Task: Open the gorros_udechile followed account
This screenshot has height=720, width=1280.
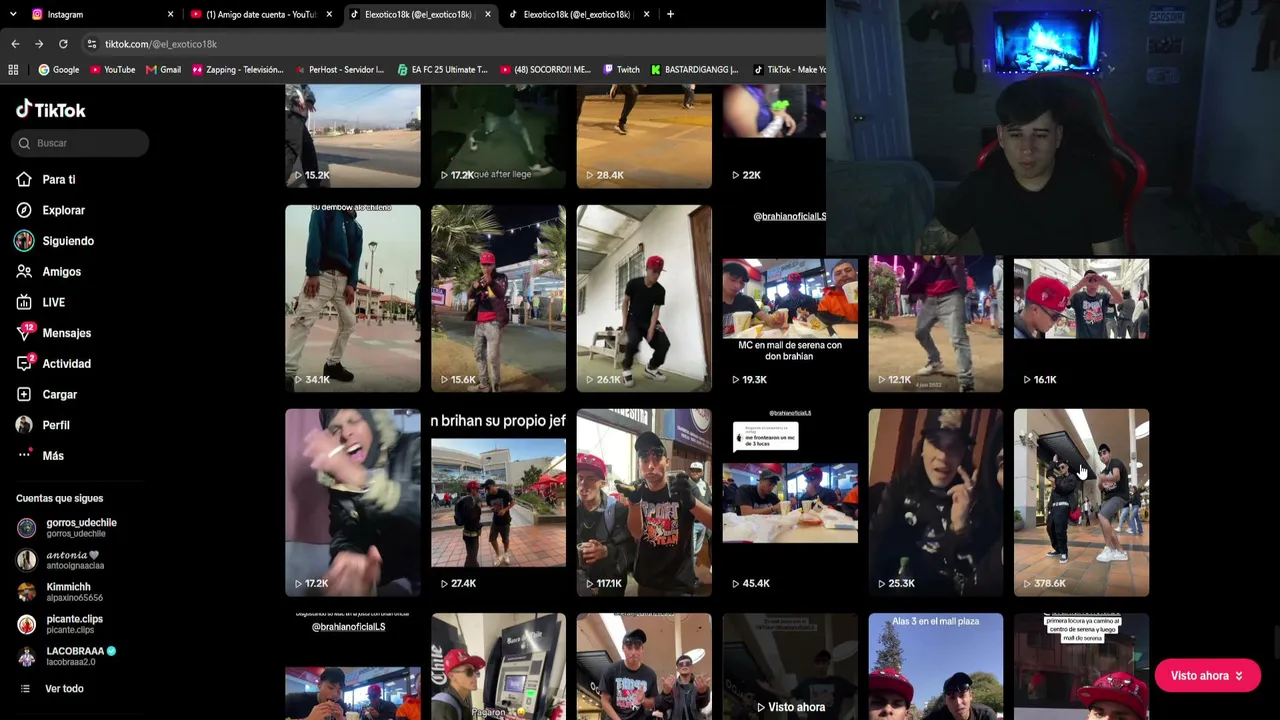Action: tap(70, 528)
